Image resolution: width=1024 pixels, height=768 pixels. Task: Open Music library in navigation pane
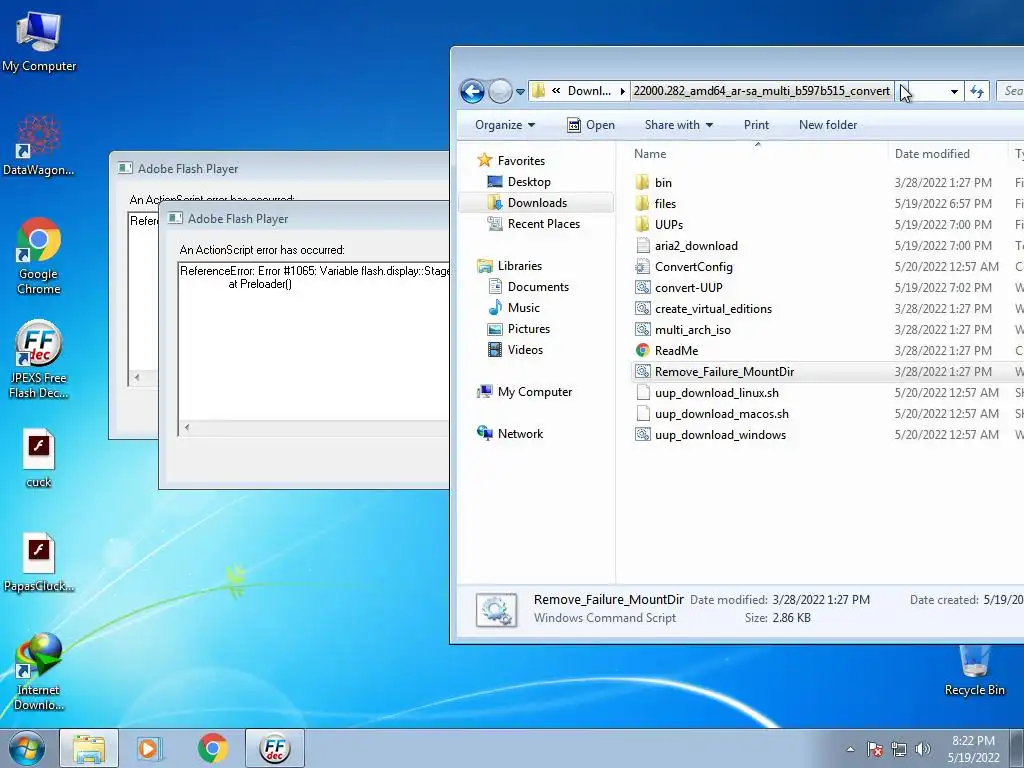(x=523, y=308)
